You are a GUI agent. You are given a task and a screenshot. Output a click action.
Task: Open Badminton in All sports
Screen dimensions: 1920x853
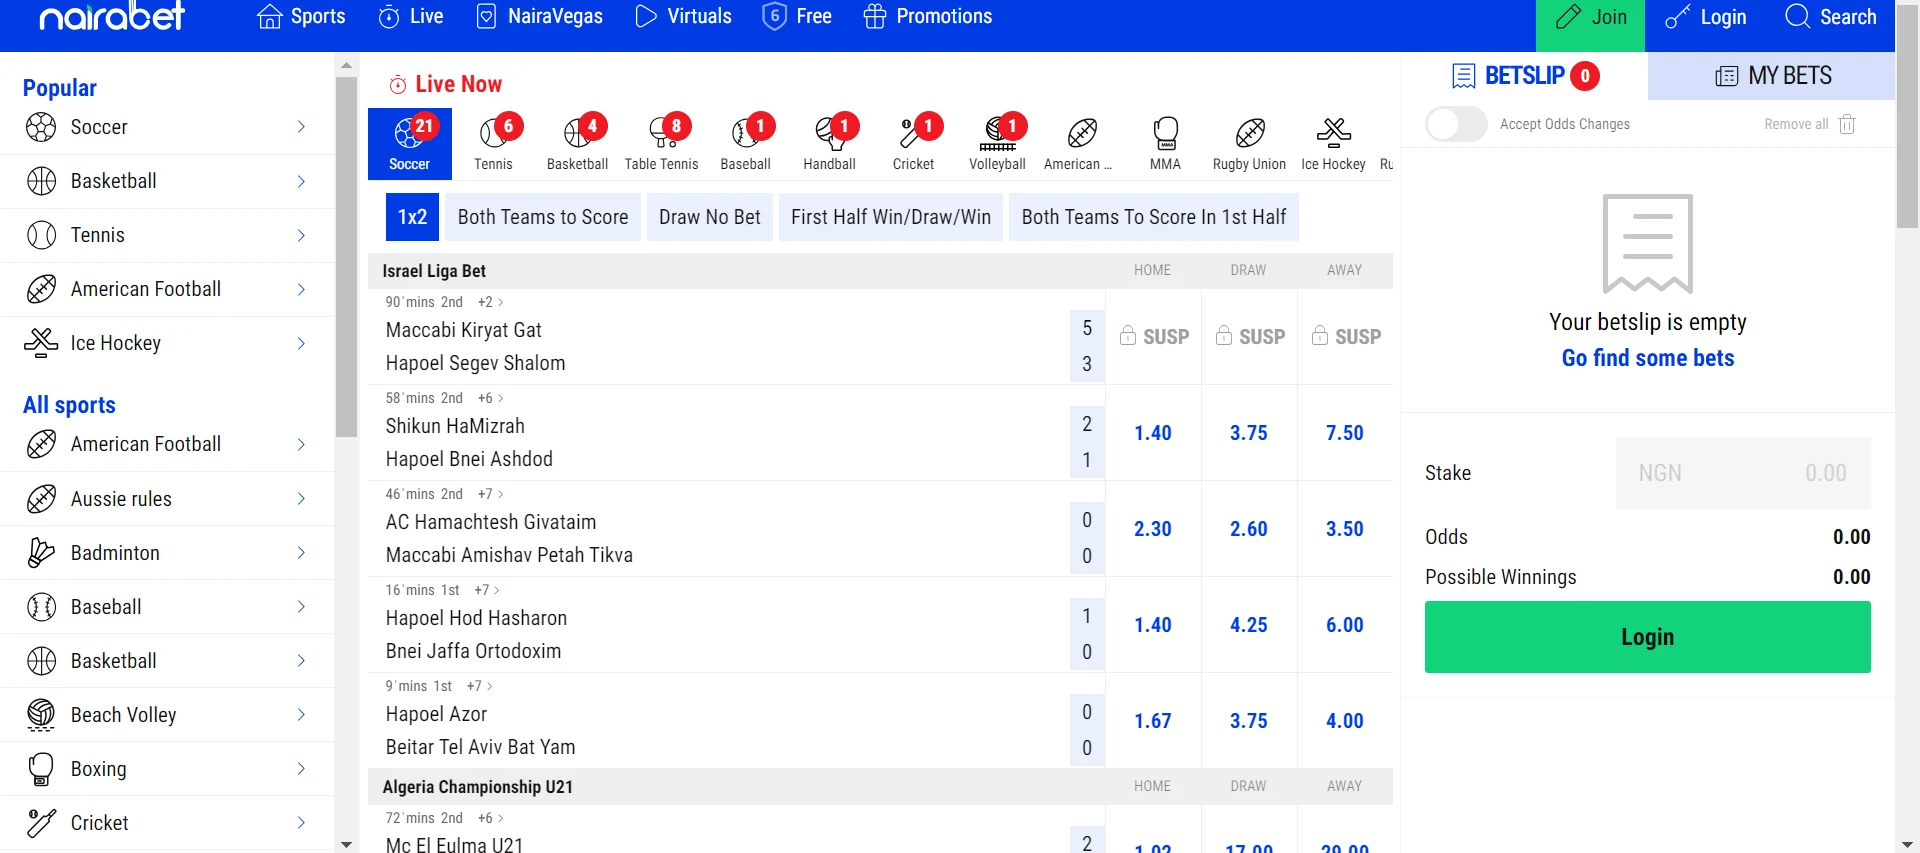pos(167,553)
